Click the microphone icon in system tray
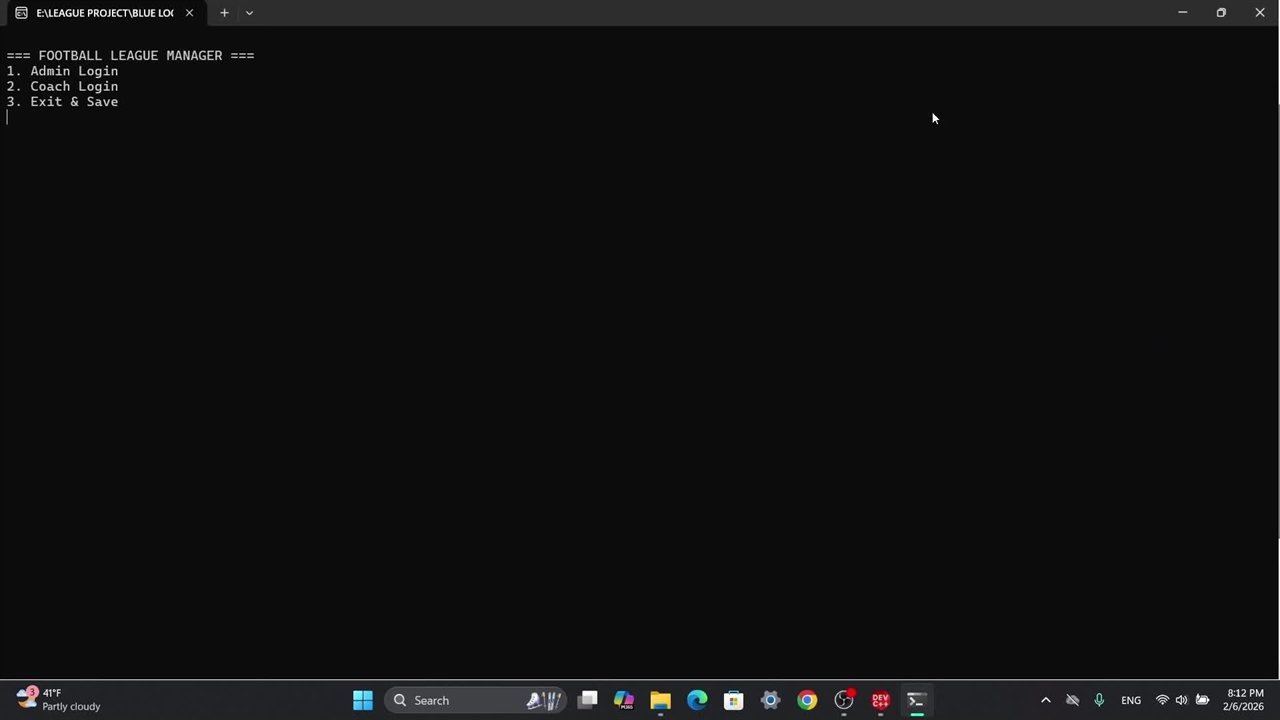The height and width of the screenshot is (720, 1280). (1099, 700)
